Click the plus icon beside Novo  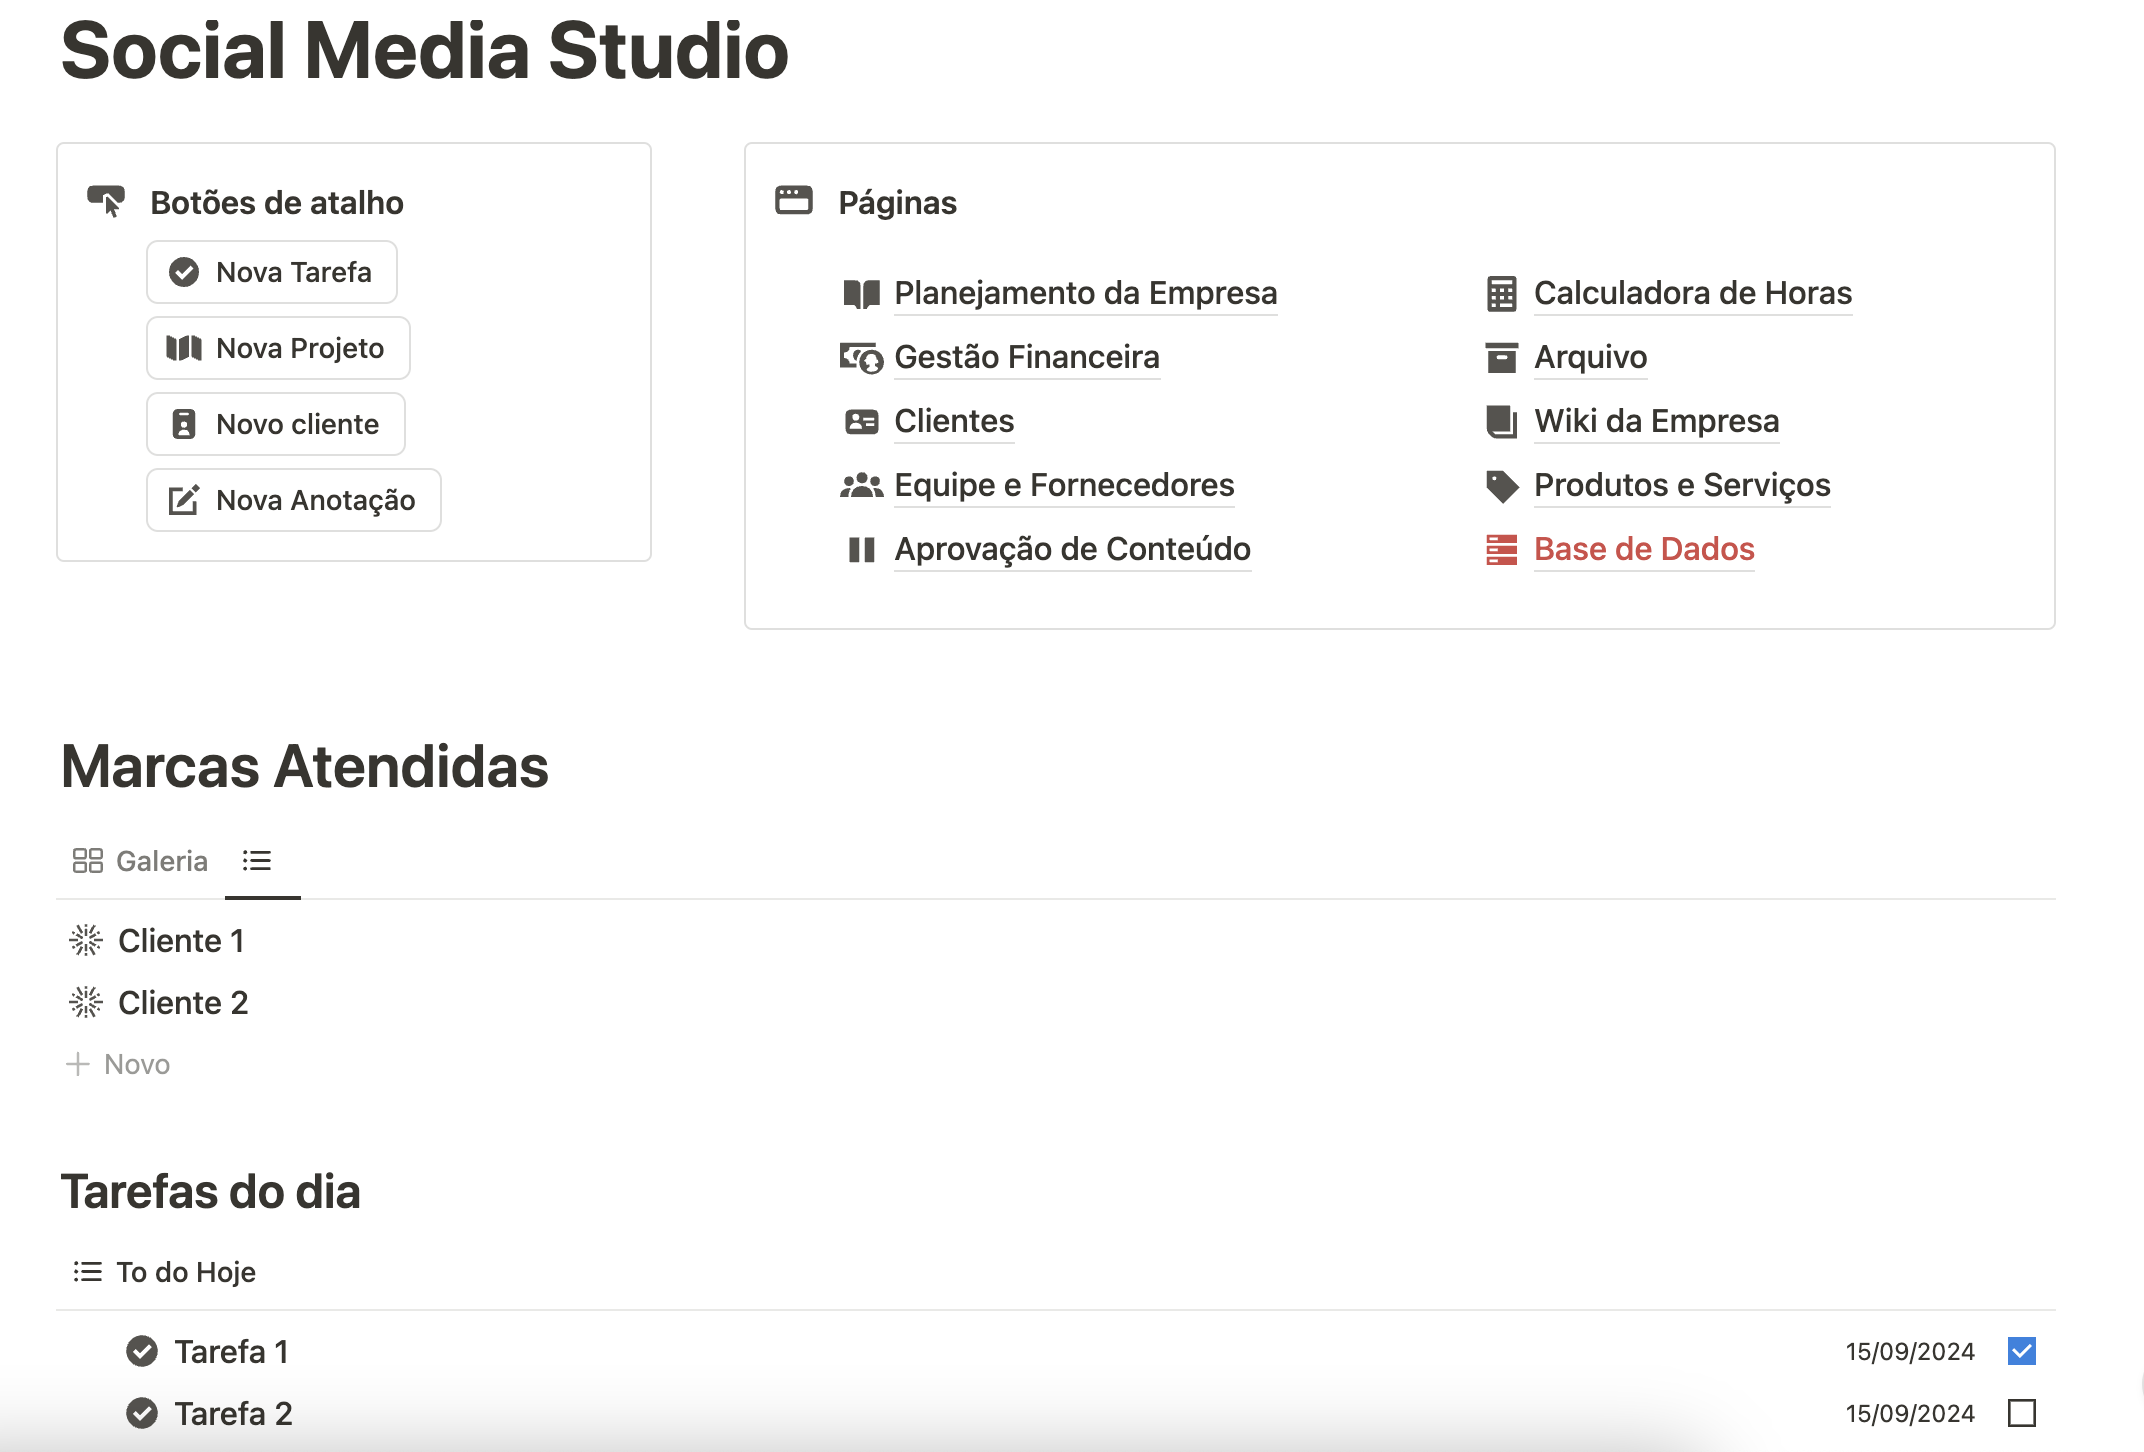pyautogui.click(x=78, y=1064)
